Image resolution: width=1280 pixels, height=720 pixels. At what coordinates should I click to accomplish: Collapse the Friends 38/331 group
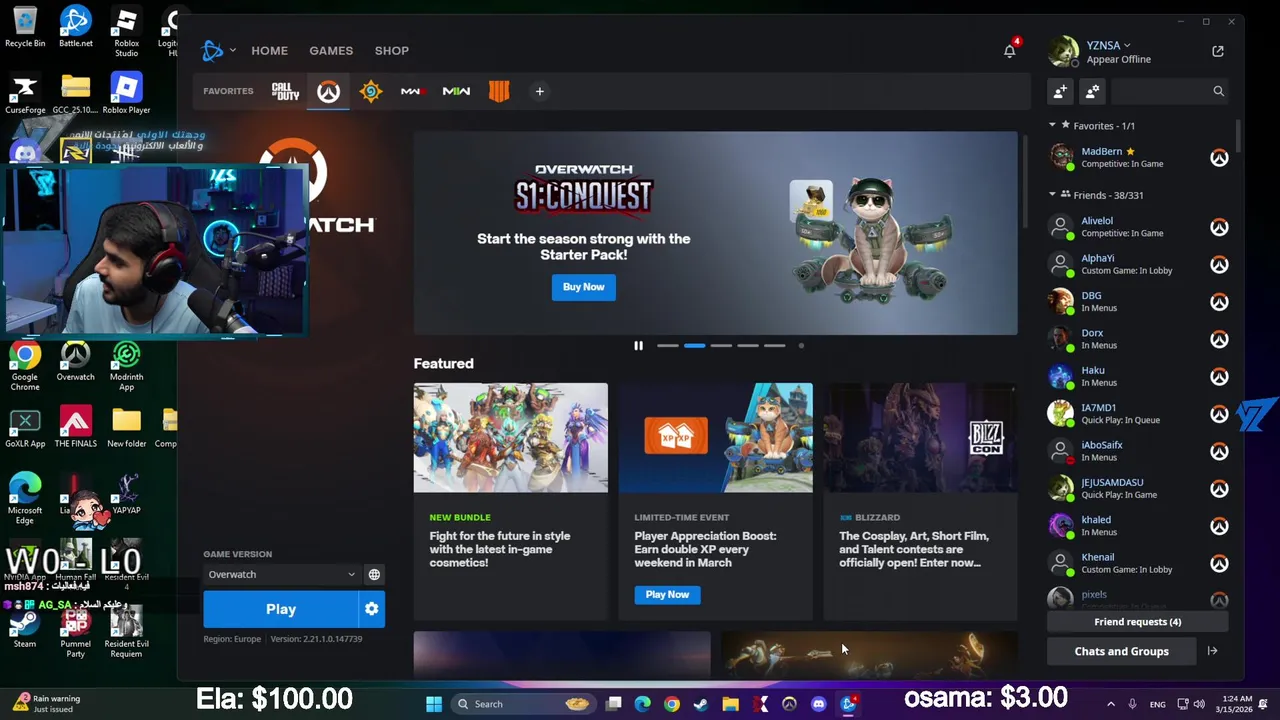[1052, 194]
